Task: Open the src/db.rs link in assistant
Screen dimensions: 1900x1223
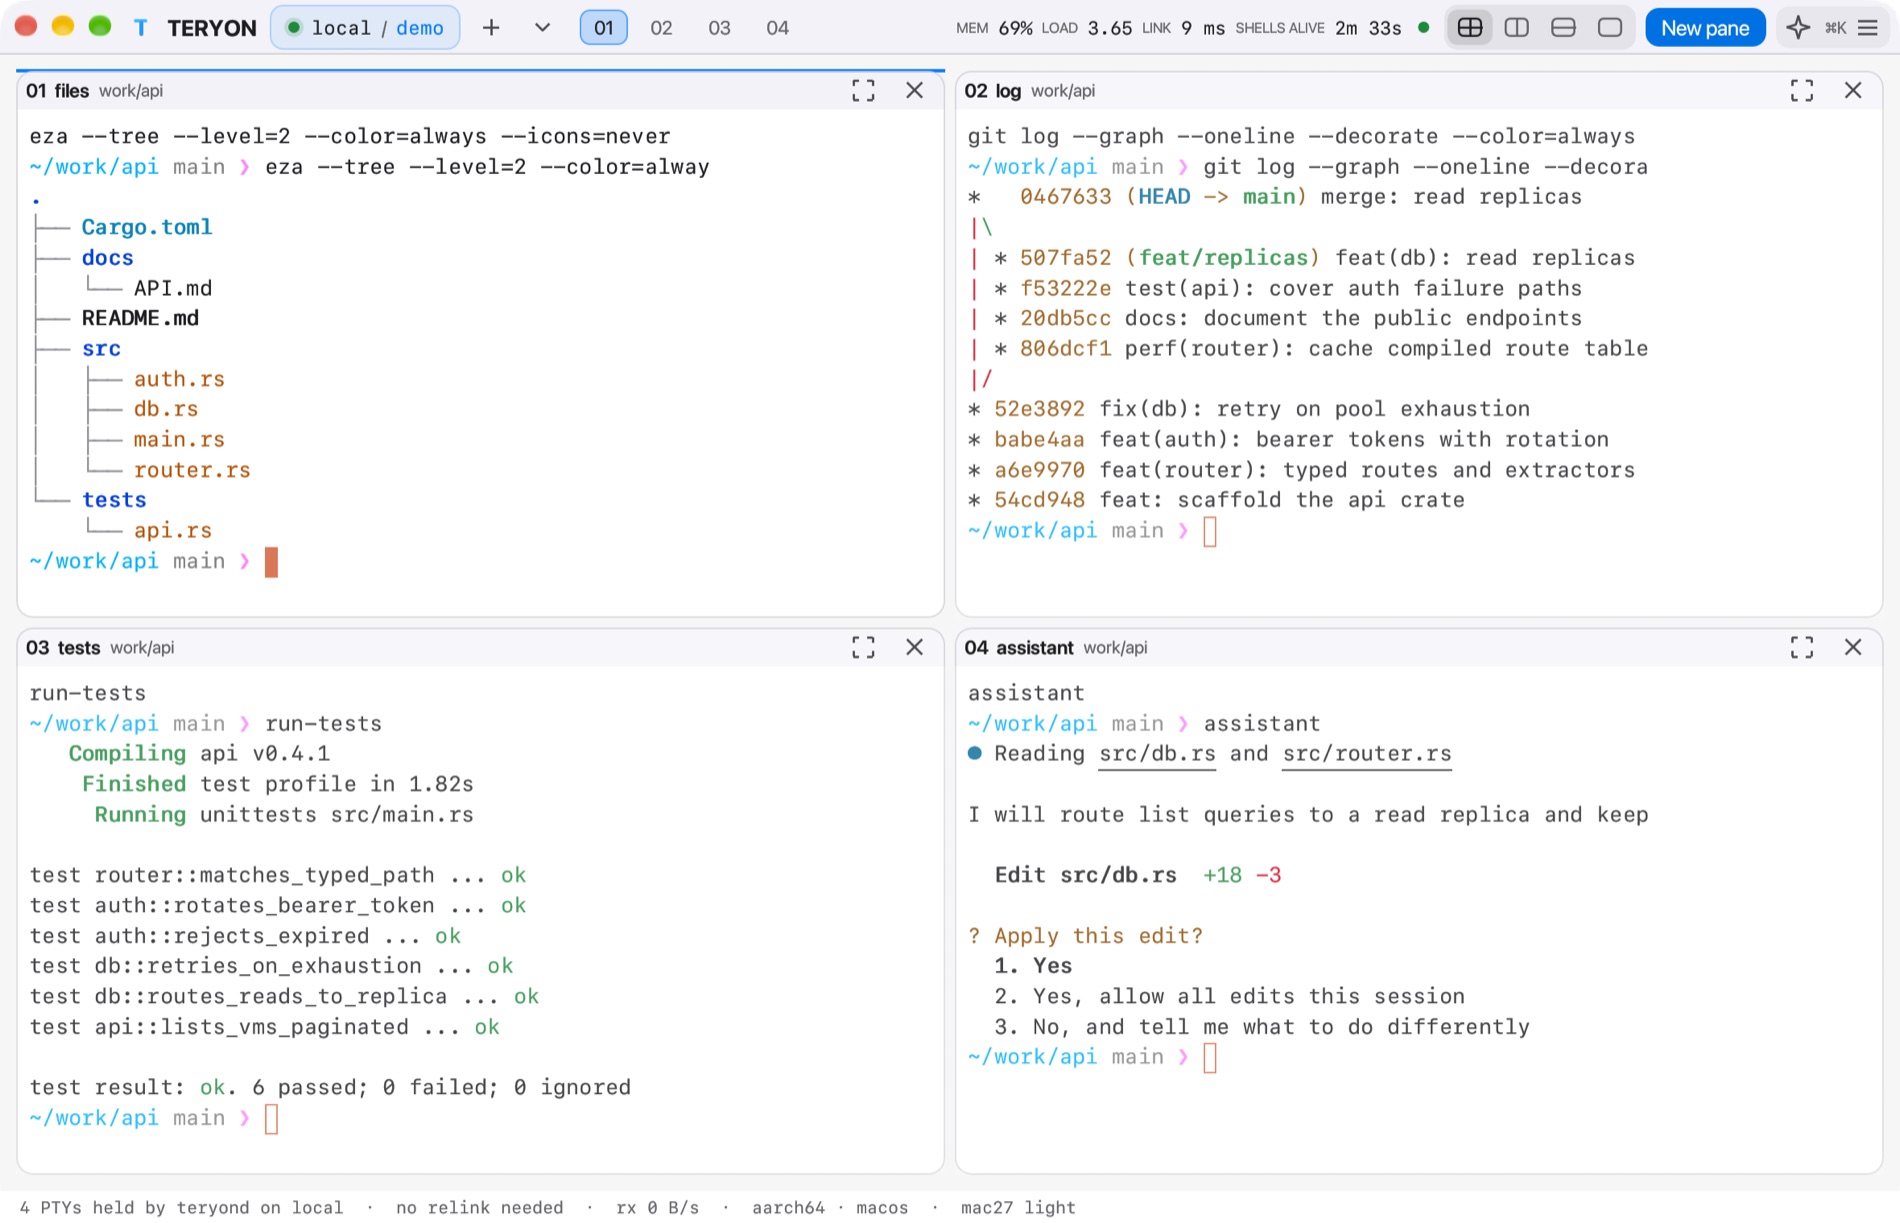Action: tap(1157, 754)
